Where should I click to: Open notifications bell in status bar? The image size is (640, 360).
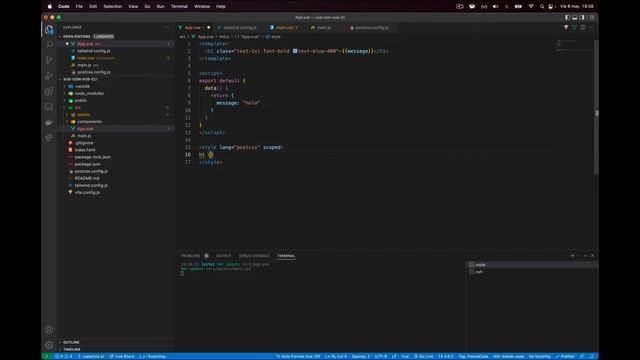coord(591,356)
